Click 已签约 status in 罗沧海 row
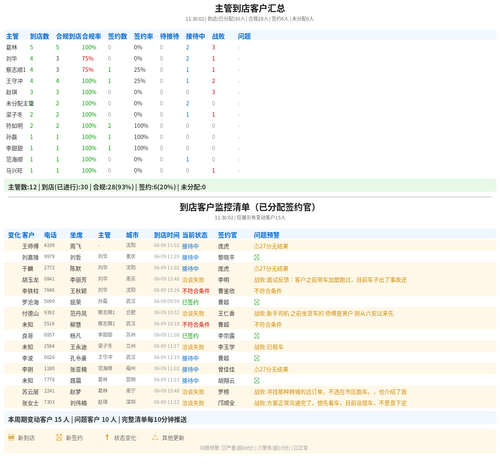 click(x=191, y=302)
